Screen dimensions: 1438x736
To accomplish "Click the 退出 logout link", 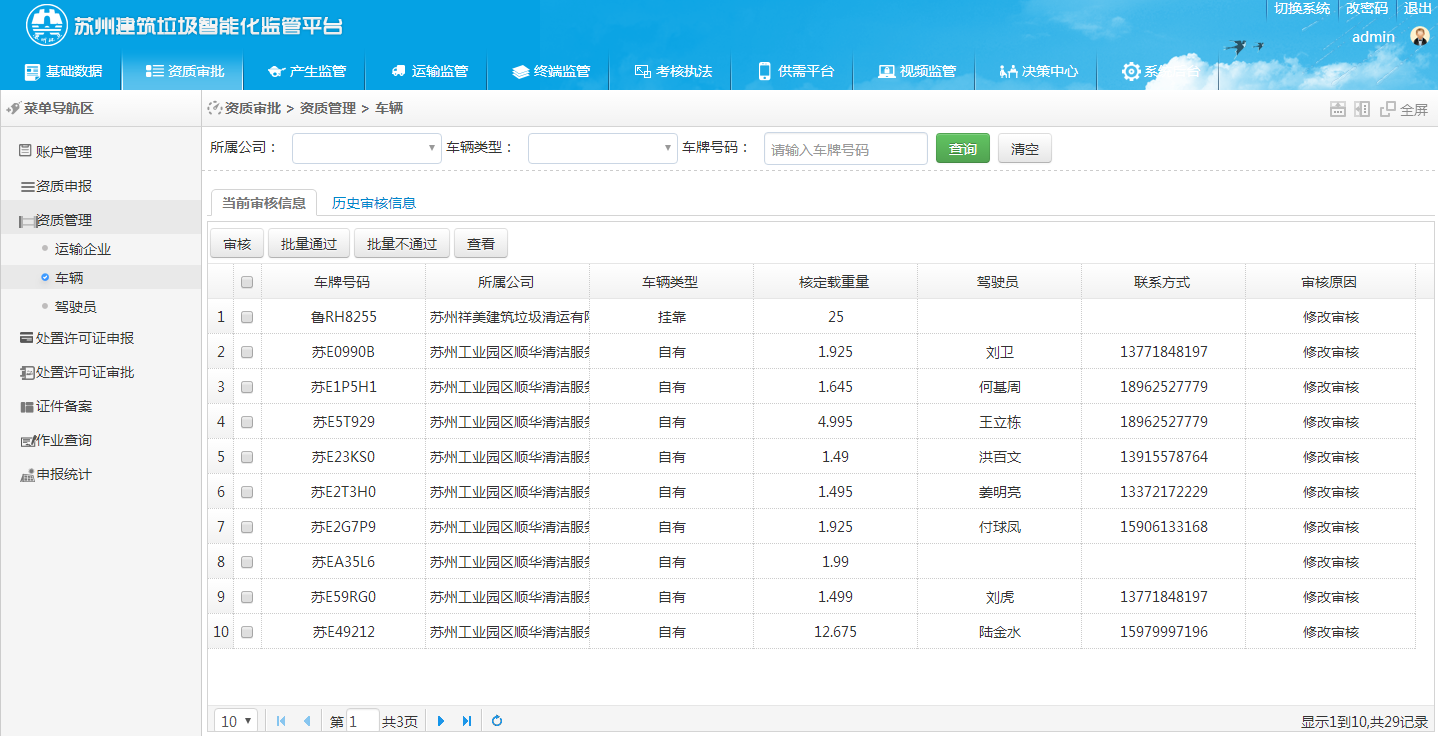I will (1418, 8).
